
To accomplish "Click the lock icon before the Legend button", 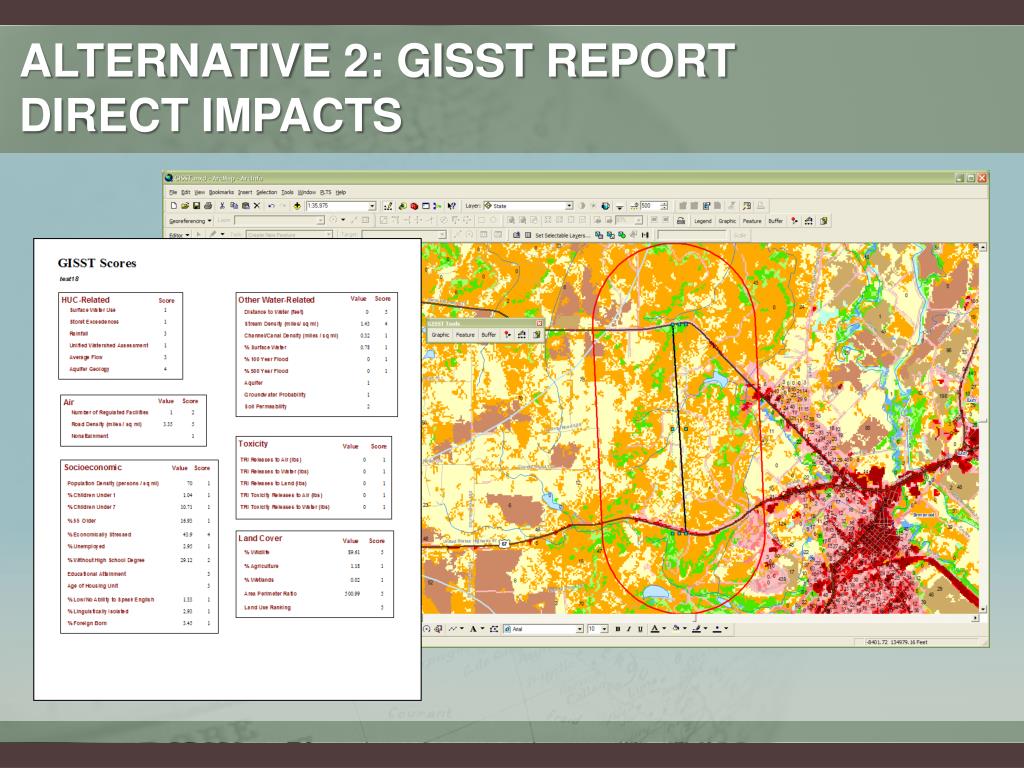I will 680,221.
